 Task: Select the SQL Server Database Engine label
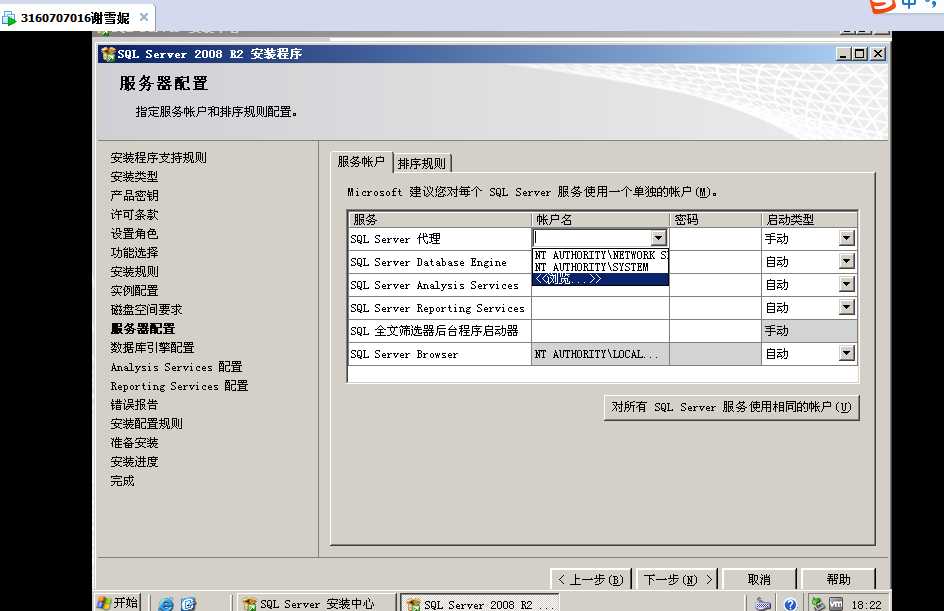(x=429, y=262)
